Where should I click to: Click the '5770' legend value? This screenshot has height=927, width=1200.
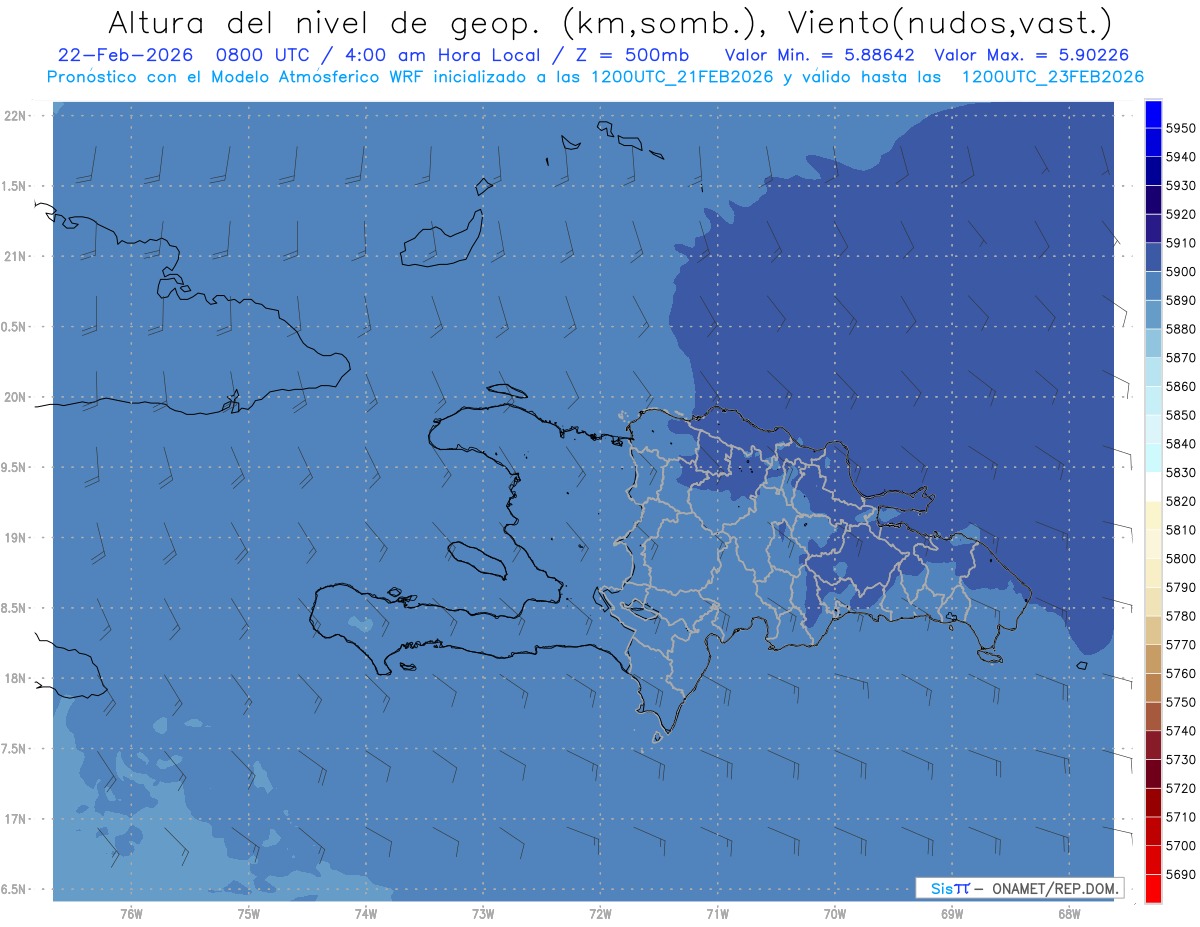tap(1180, 644)
